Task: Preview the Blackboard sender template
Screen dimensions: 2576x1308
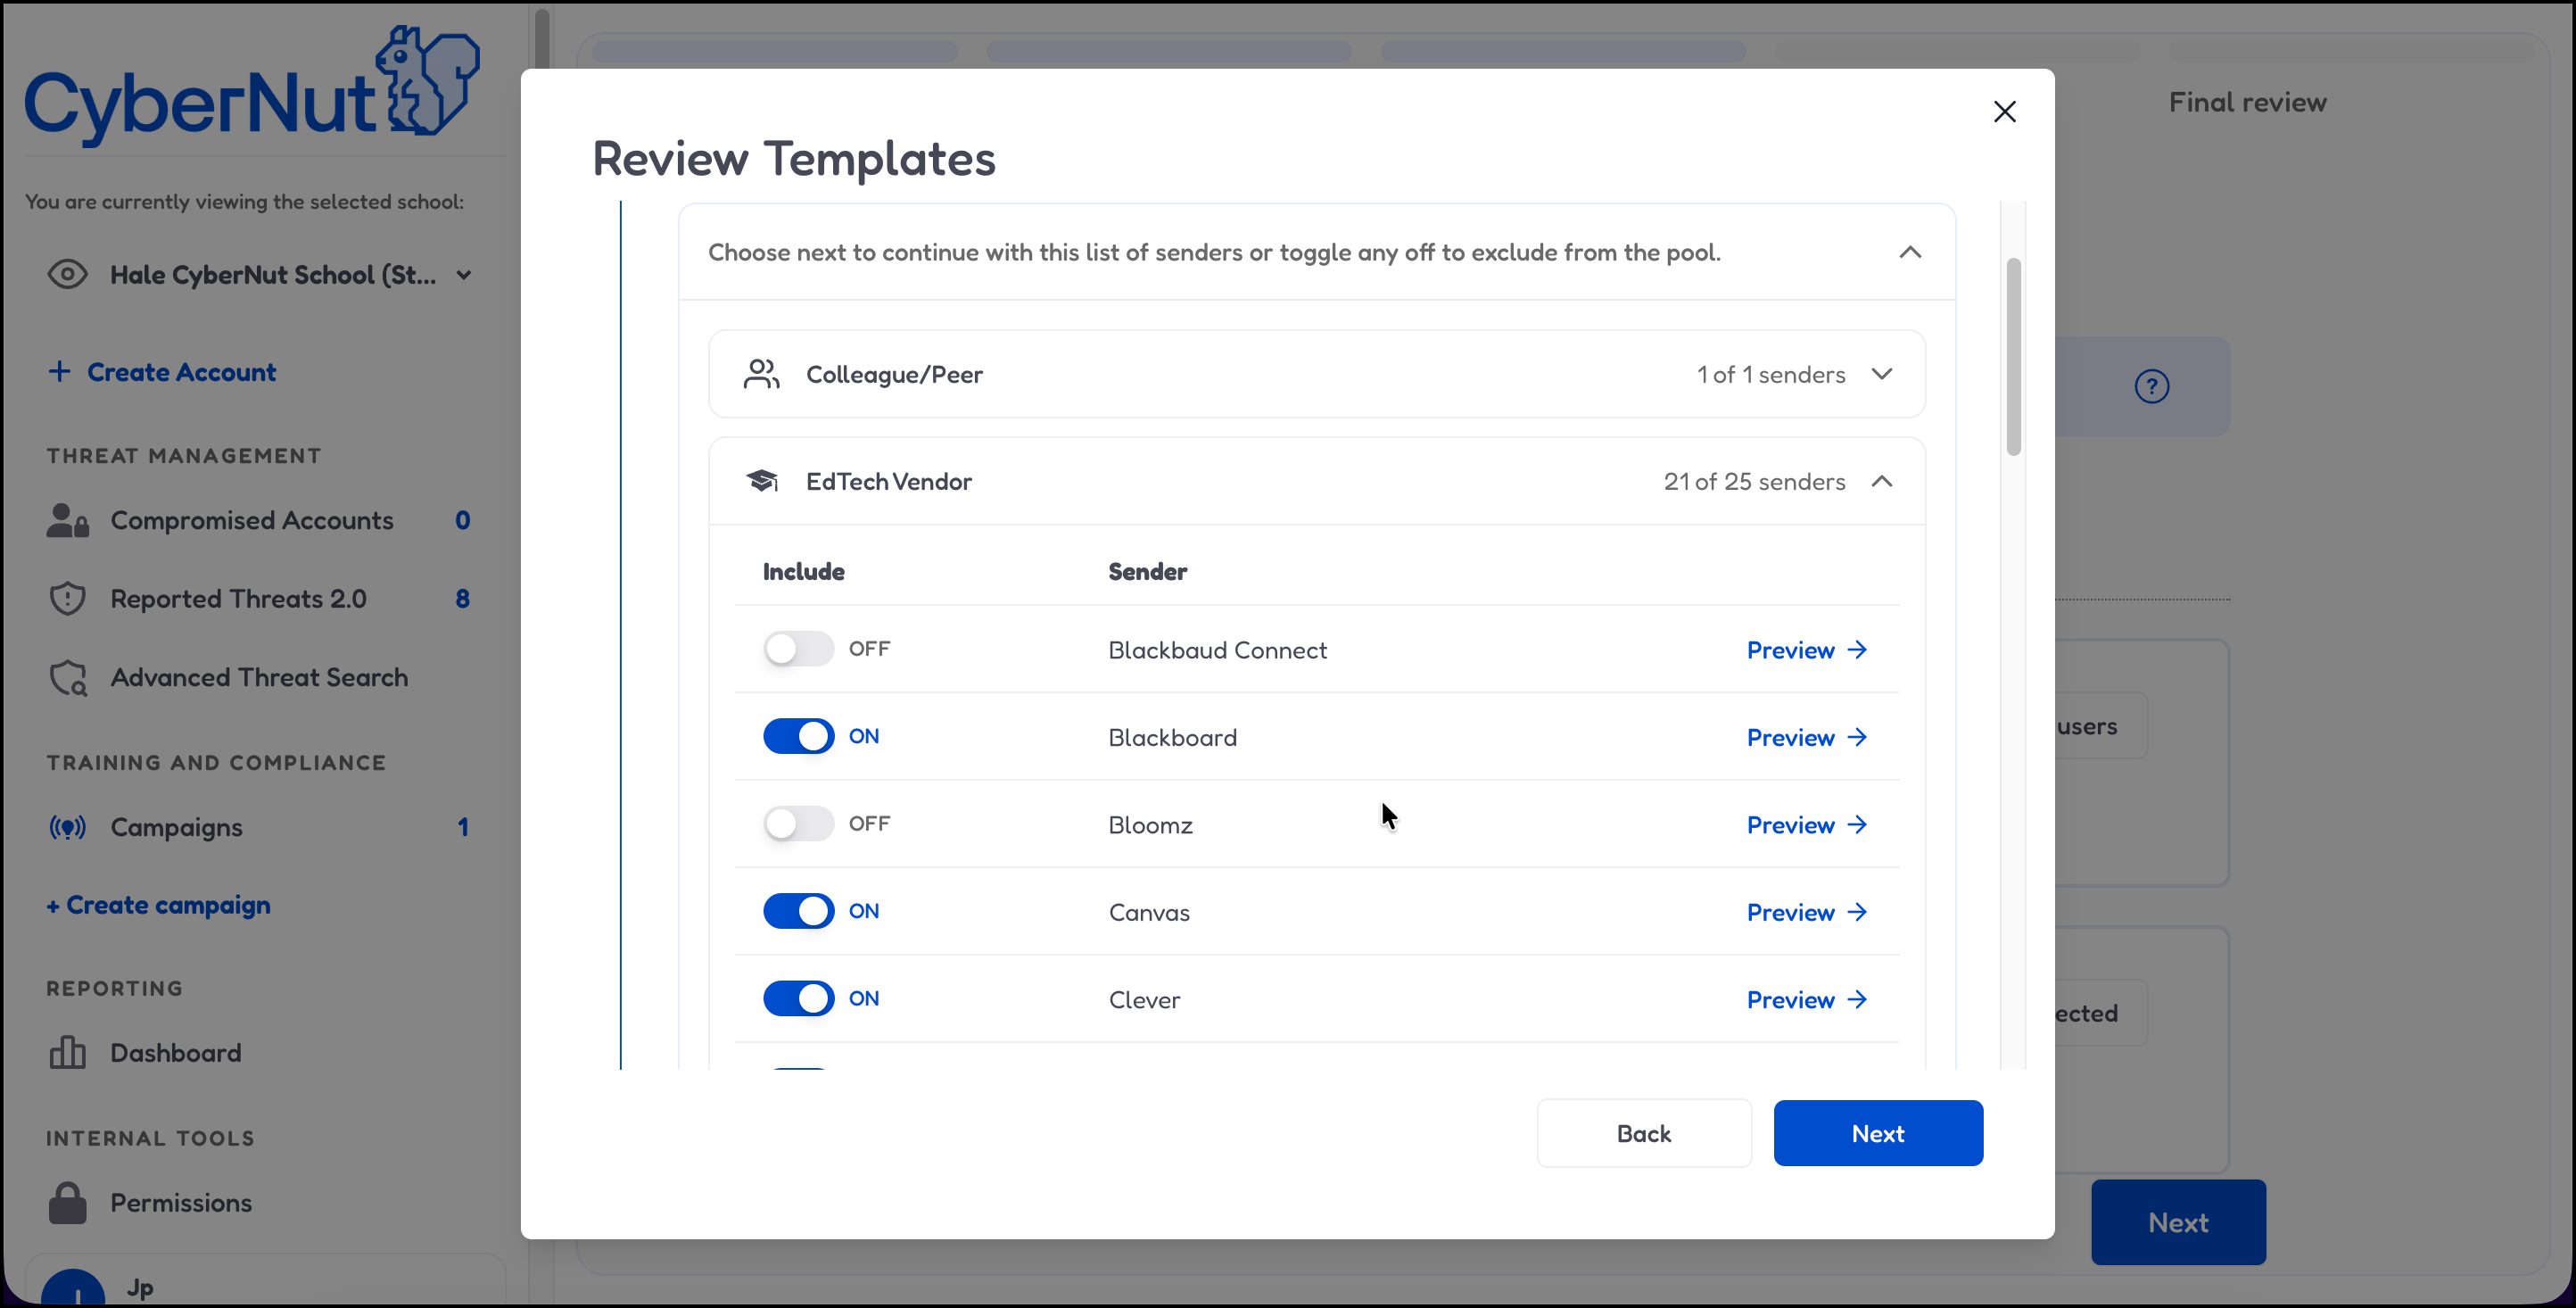Action: (1806, 737)
